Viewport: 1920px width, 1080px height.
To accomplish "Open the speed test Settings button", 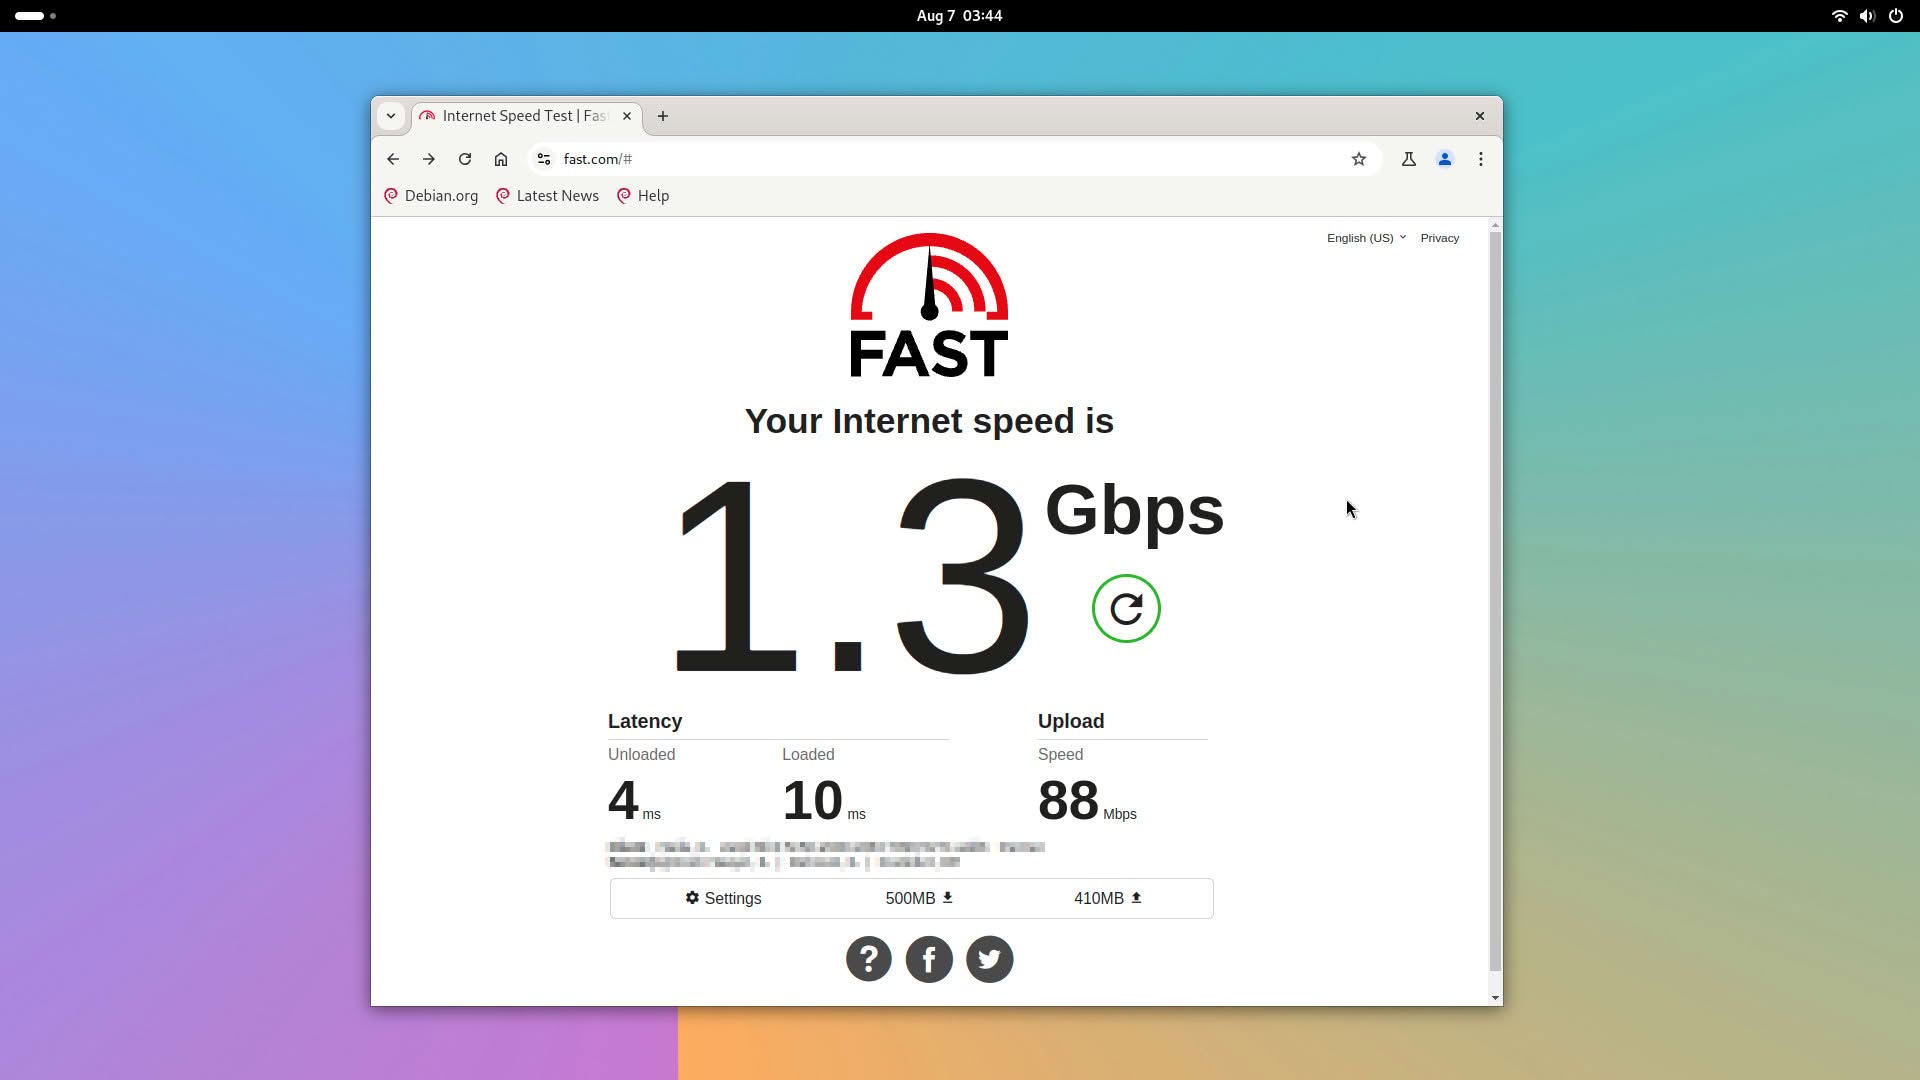I will 723,898.
